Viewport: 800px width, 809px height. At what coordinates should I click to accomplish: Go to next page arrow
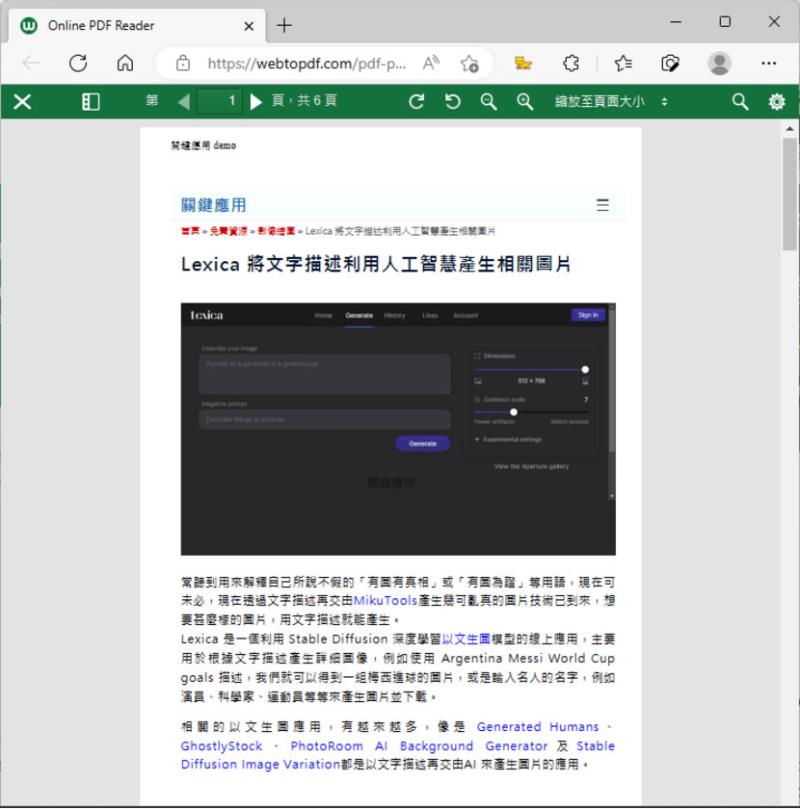click(255, 101)
